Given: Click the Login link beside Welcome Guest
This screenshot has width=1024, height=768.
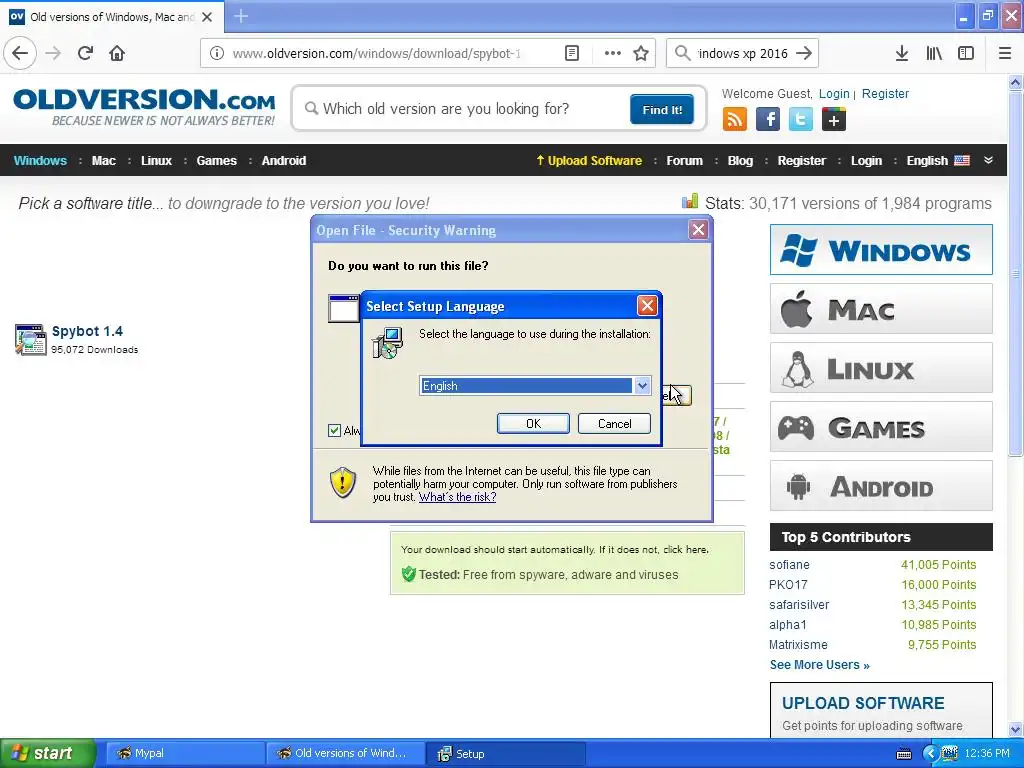Looking at the screenshot, I should 834,93.
